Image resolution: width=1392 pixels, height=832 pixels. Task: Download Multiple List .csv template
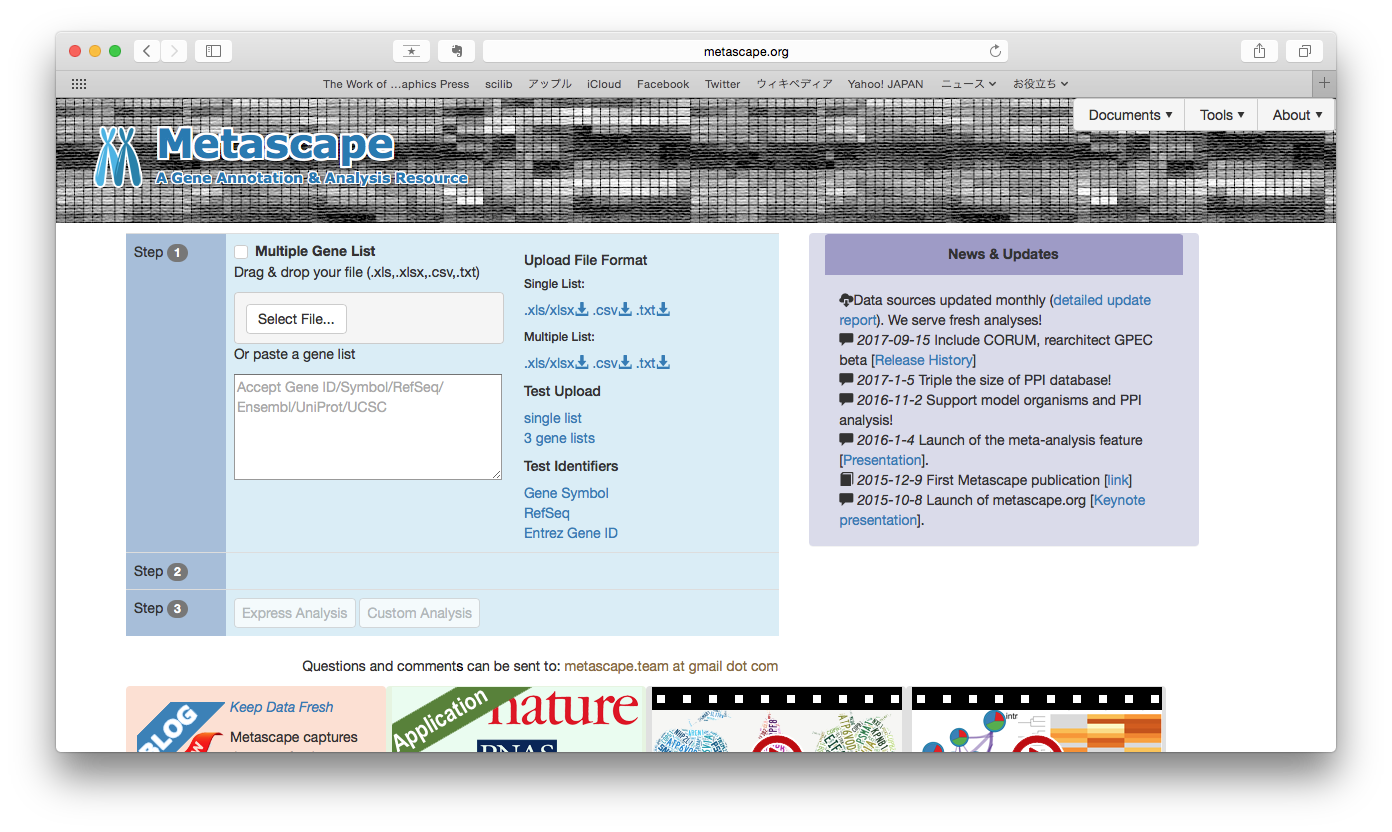[612, 363]
